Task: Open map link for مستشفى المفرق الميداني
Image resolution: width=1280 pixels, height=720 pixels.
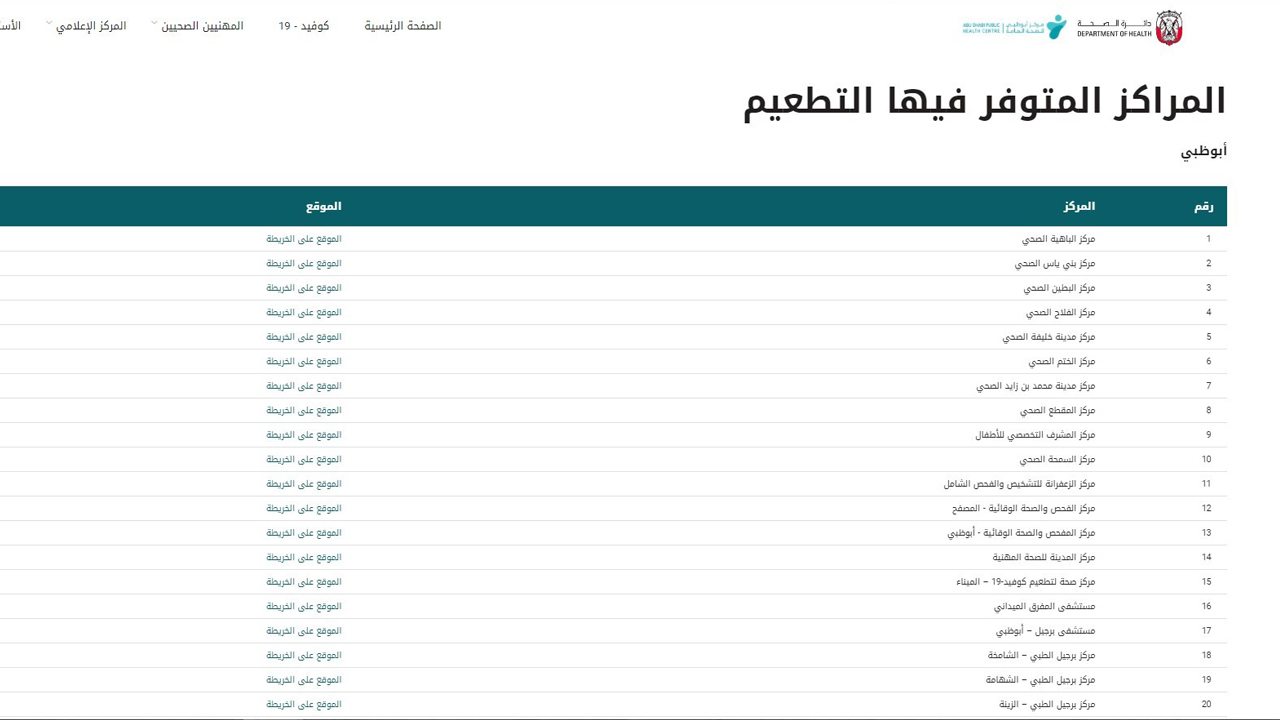Action: [303, 607]
